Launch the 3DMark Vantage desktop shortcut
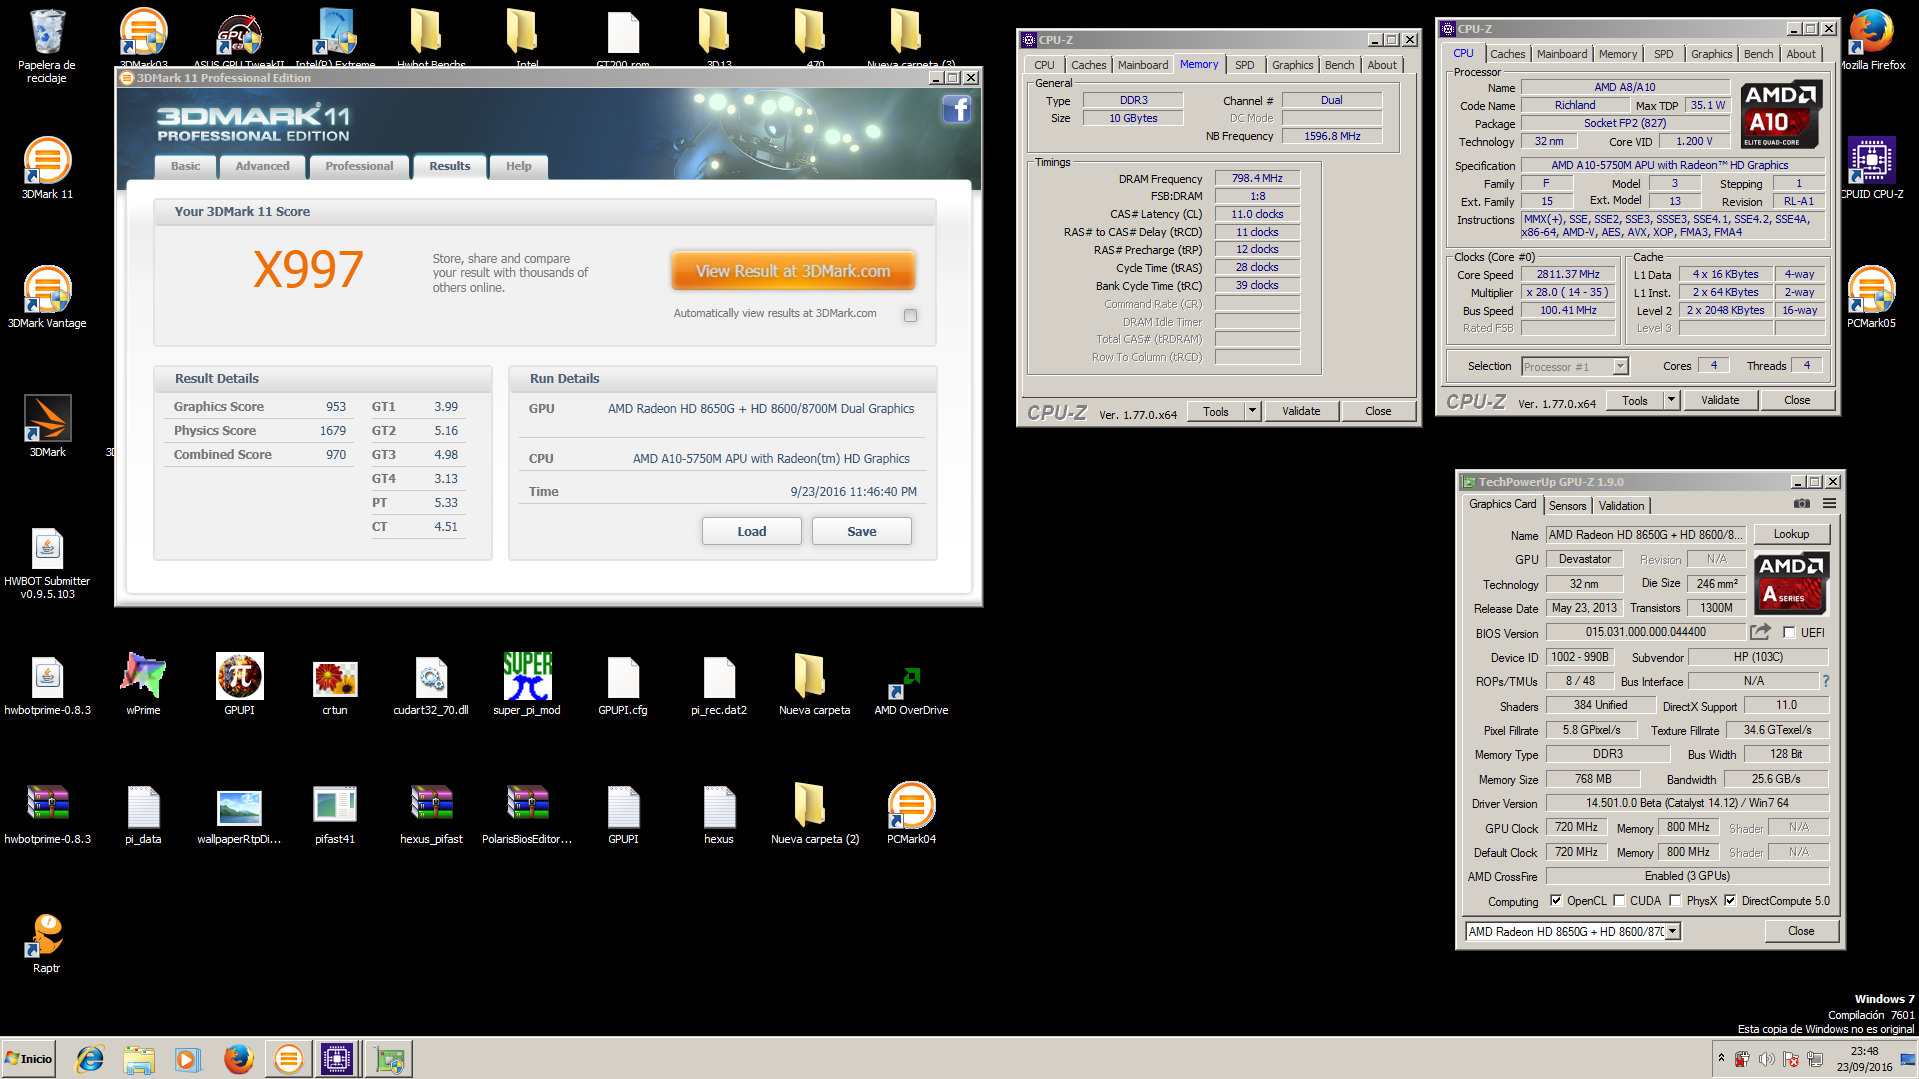The width and height of the screenshot is (1919, 1079). coord(47,297)
